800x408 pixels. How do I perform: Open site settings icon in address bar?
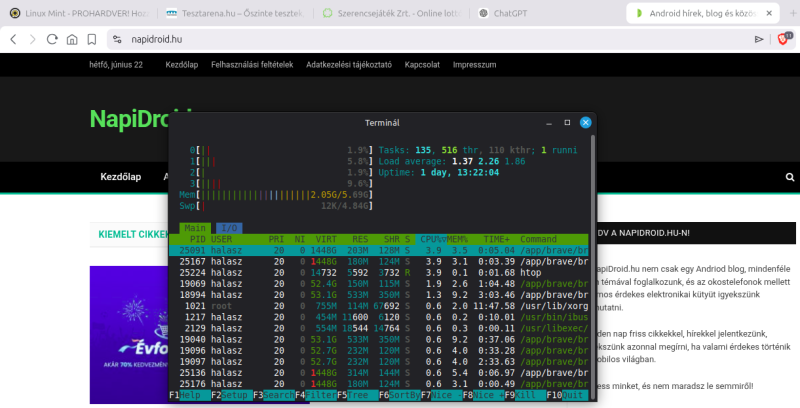[x=117, y=39]
